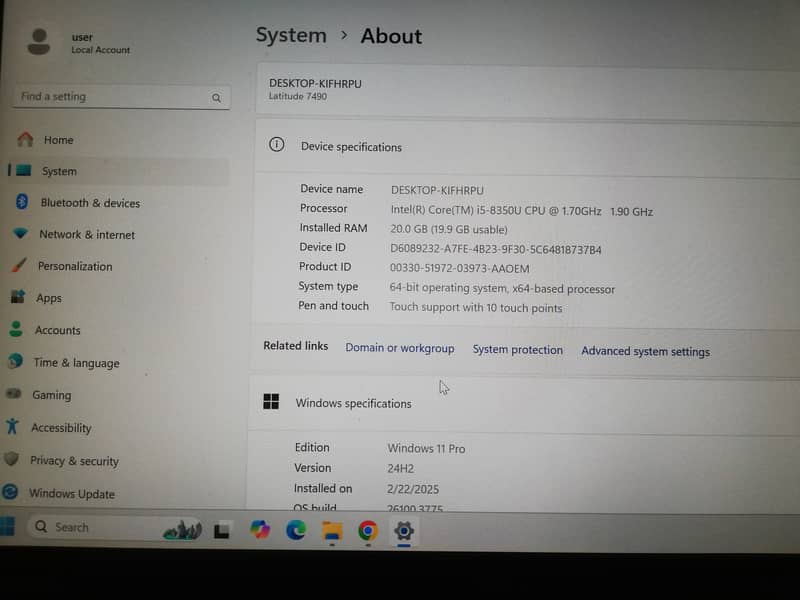
Task: Click the taskbar Search box
Action: point(115,528)
